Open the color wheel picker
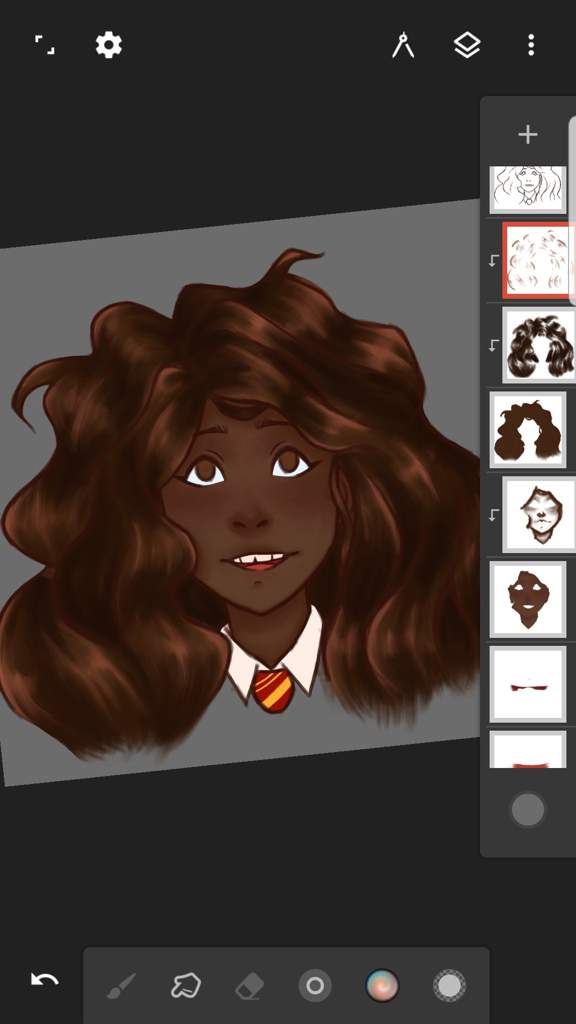This screenshot has width=576, height=1024. tap(382, 985)
